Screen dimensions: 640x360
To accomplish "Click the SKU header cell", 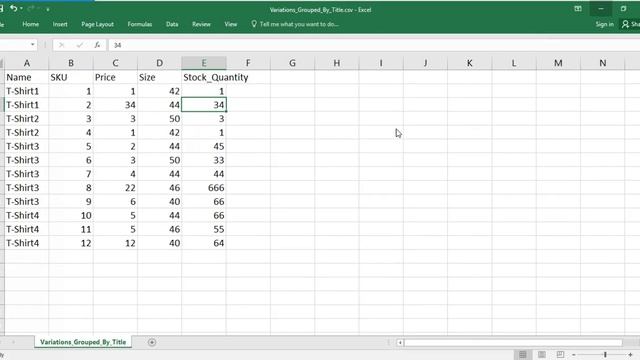I will click(71, 77).
